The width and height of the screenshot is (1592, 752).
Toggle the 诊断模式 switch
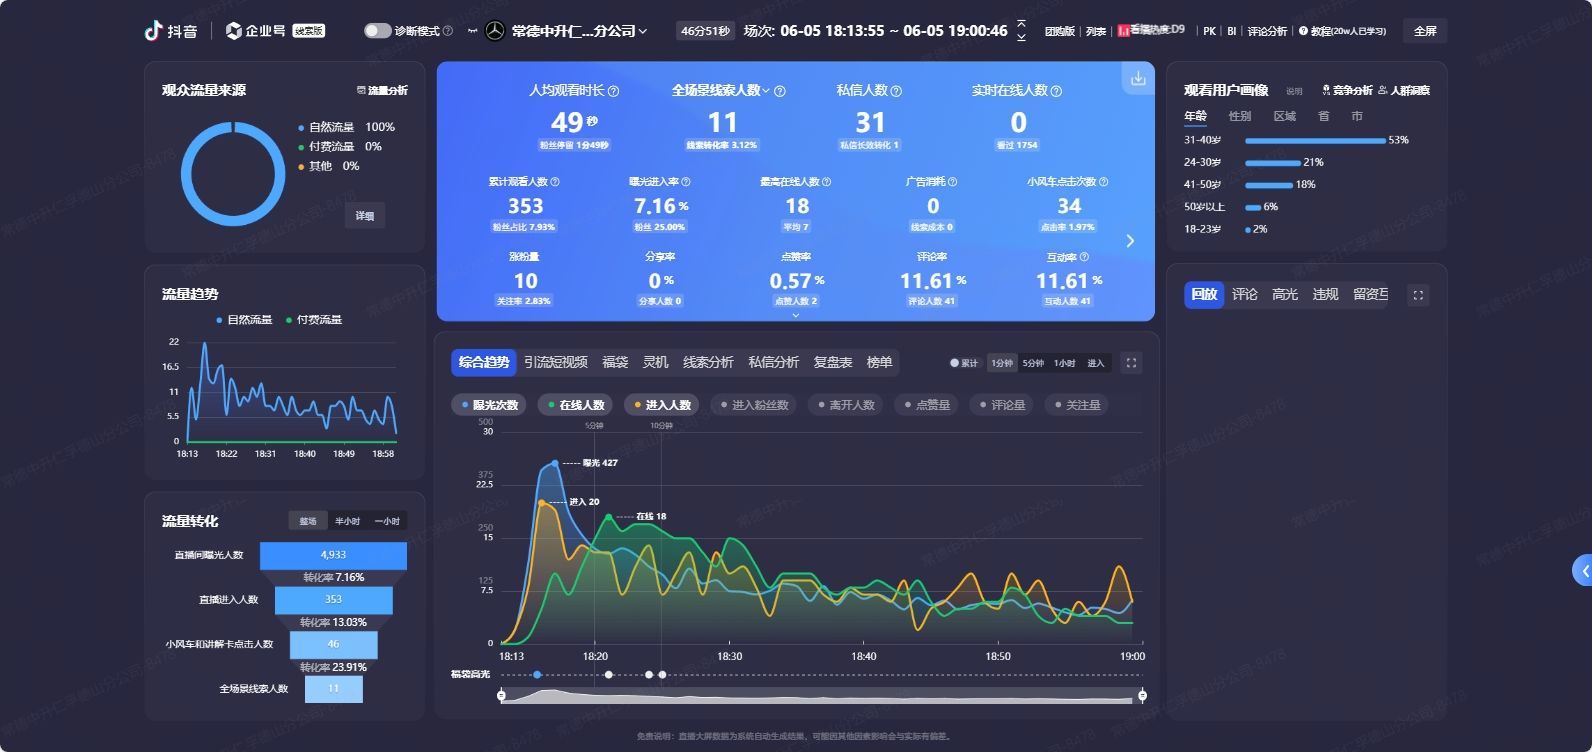coord(377,31)
